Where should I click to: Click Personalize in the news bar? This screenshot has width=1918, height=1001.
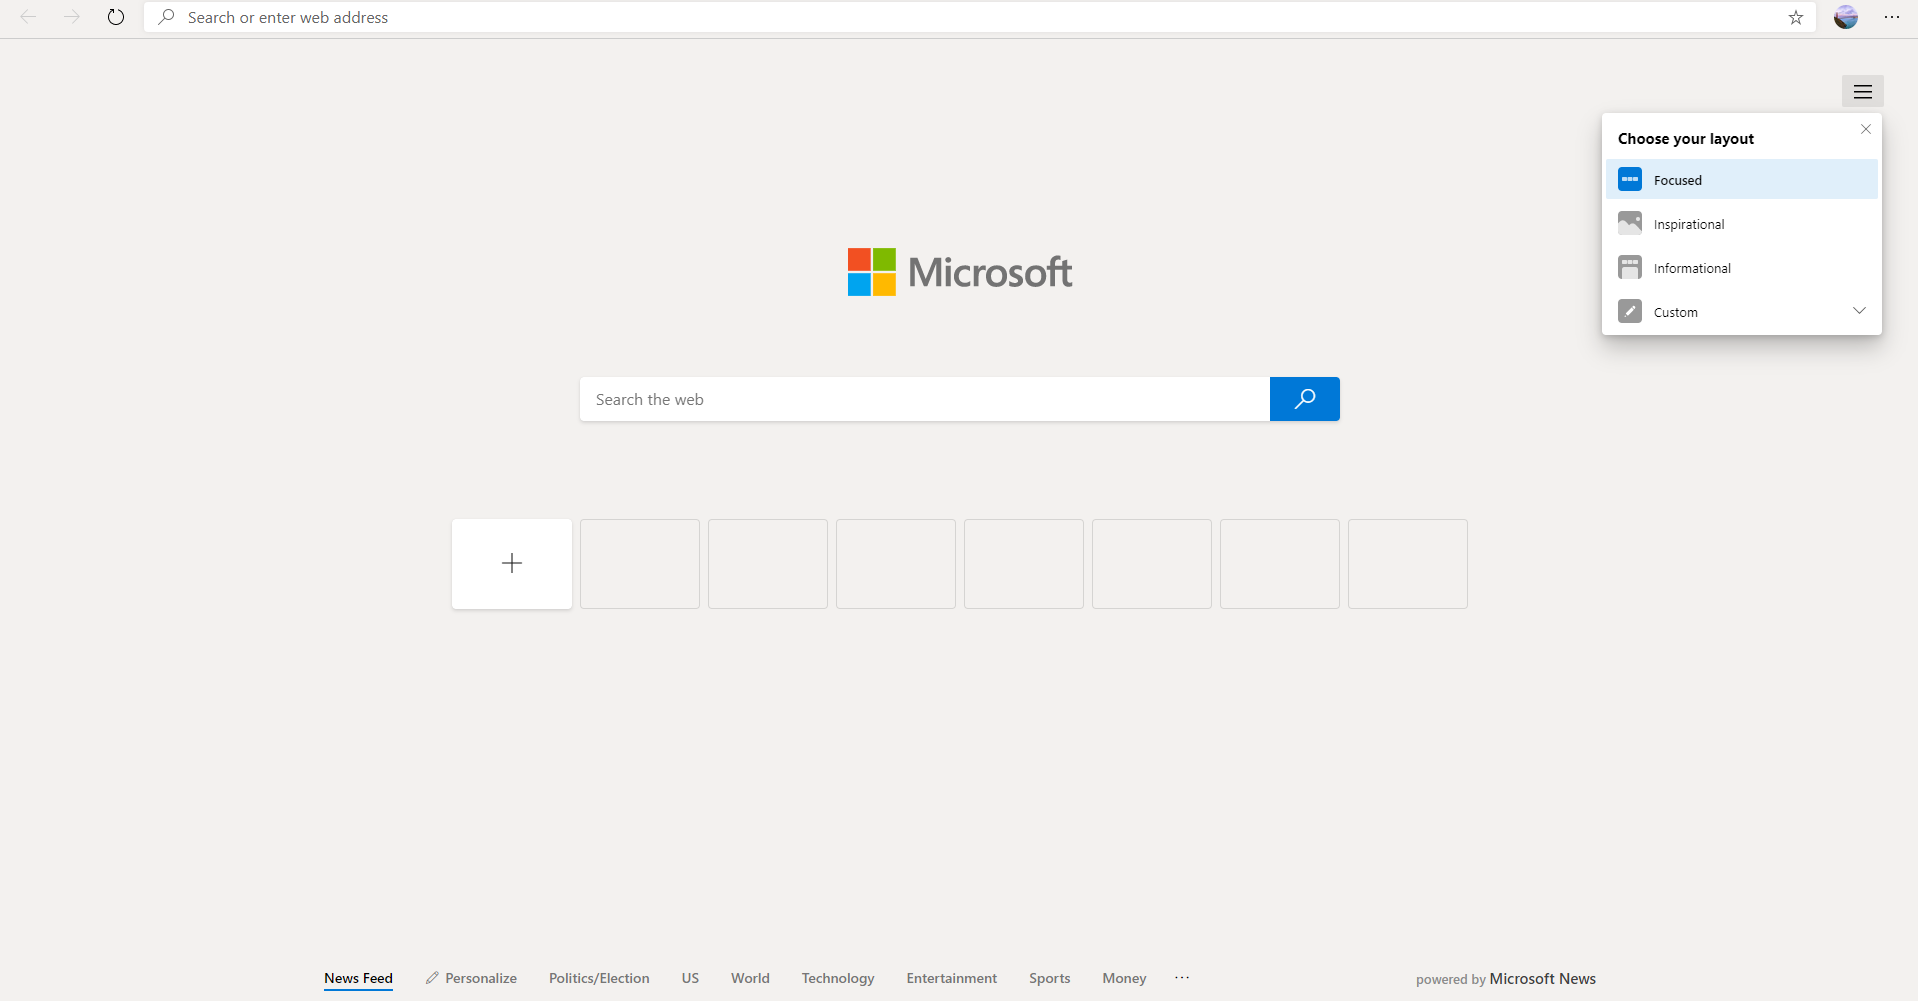pos(471,979)
